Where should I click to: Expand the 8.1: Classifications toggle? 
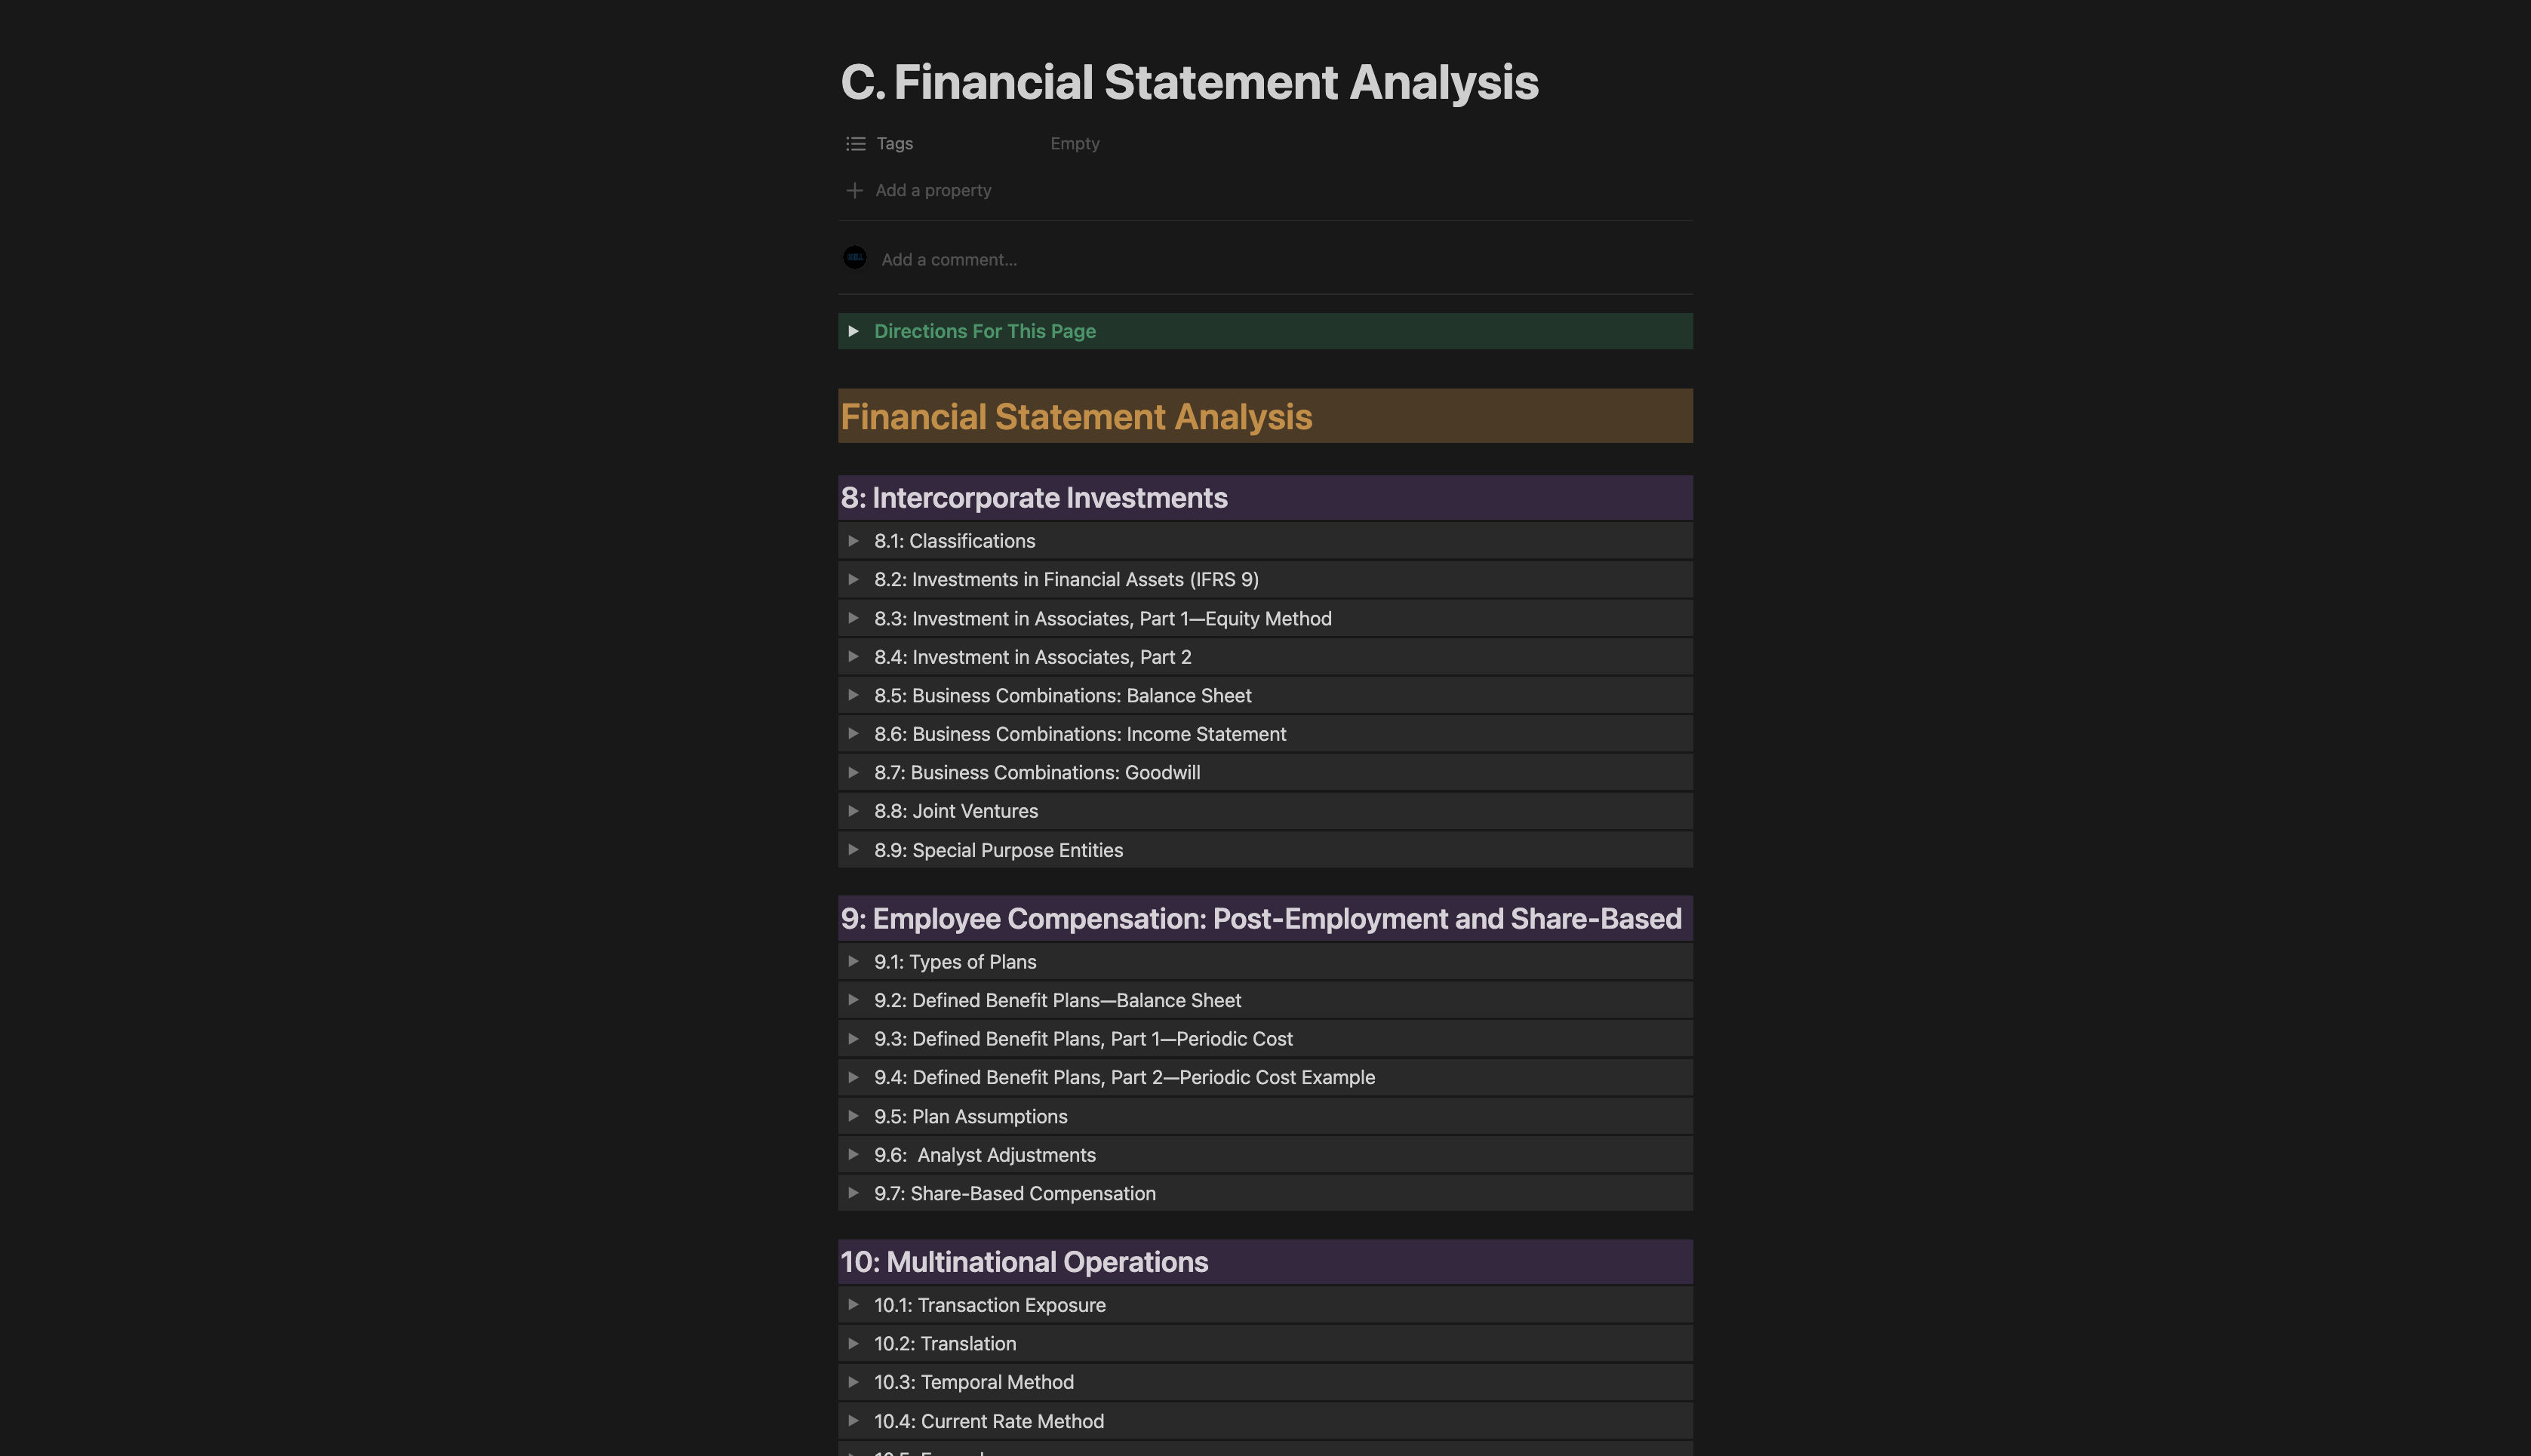coord(855,540)
